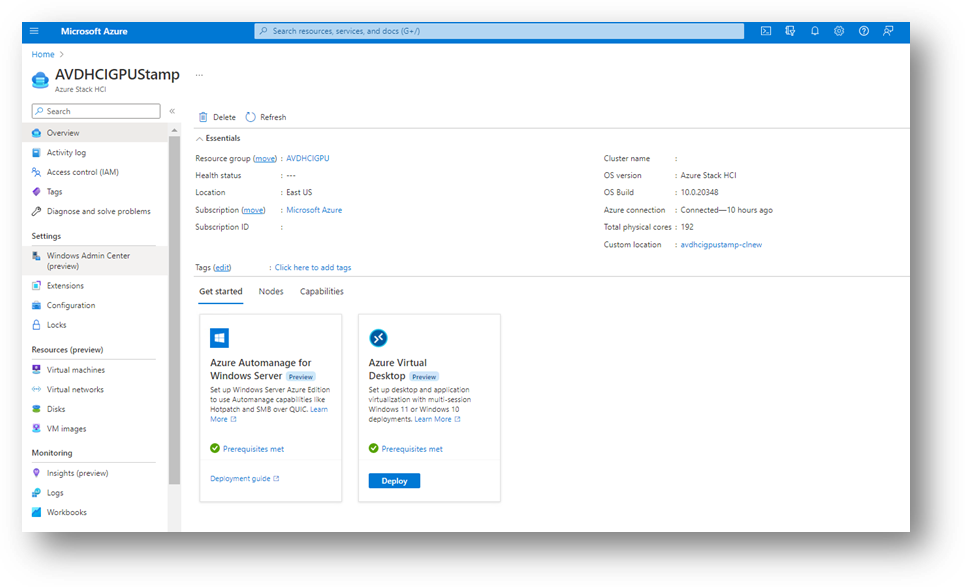Click the Azure Stack HCI resource icon

[x=40, y=80]
